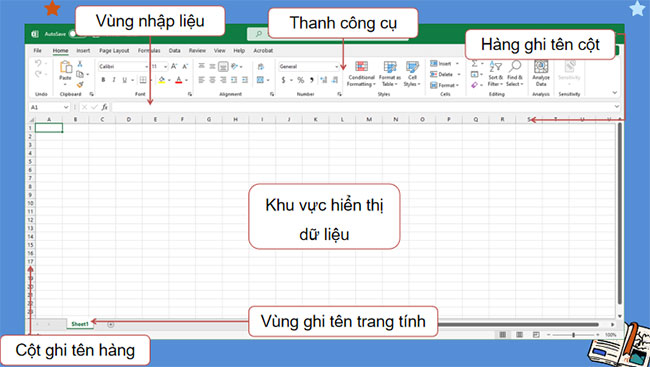Apply the yellow fill color bucket

(x=162, y=80)
